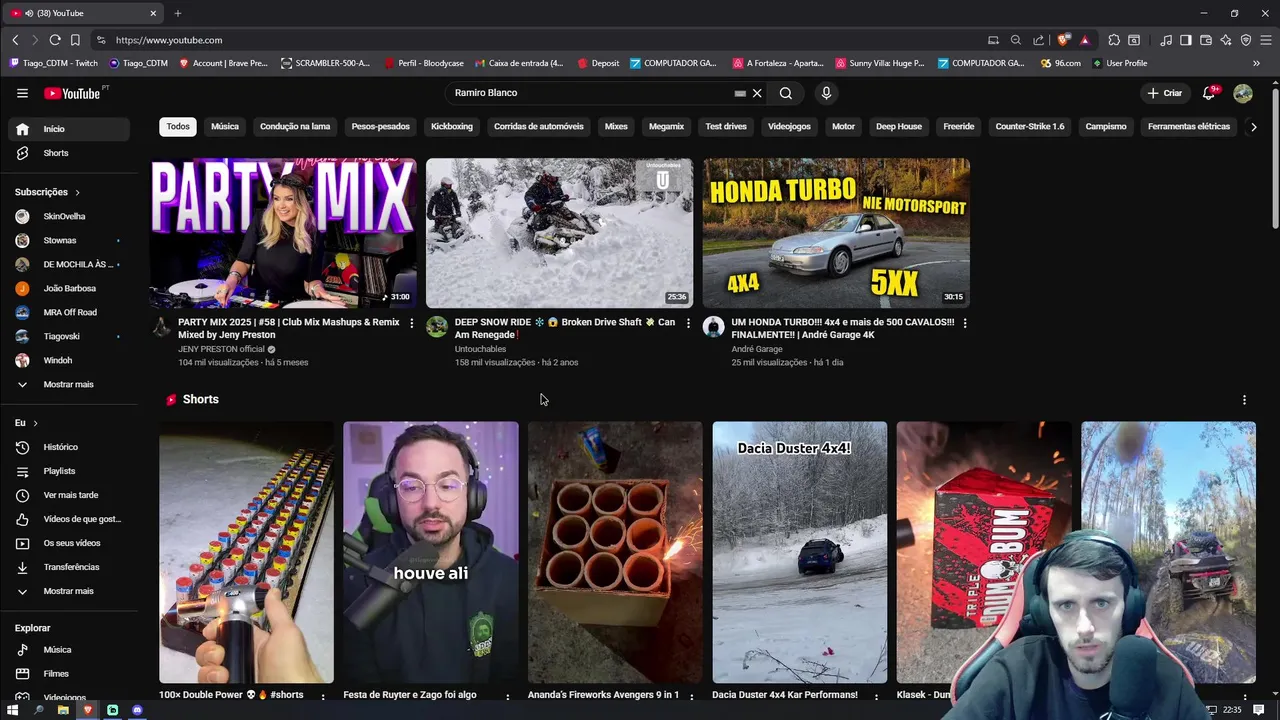Select the Deep House chip
This screenshot has width=1280, height=720.
tap(899, 127)
